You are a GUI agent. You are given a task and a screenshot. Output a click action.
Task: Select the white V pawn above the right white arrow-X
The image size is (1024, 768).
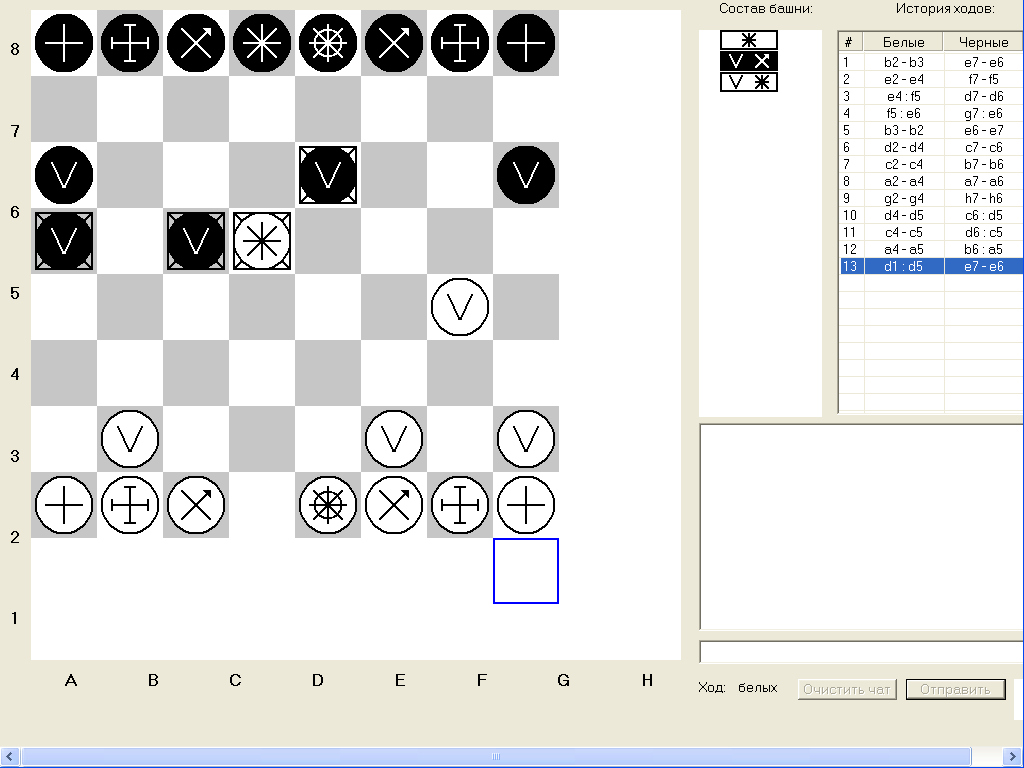(x=394, y=439)
